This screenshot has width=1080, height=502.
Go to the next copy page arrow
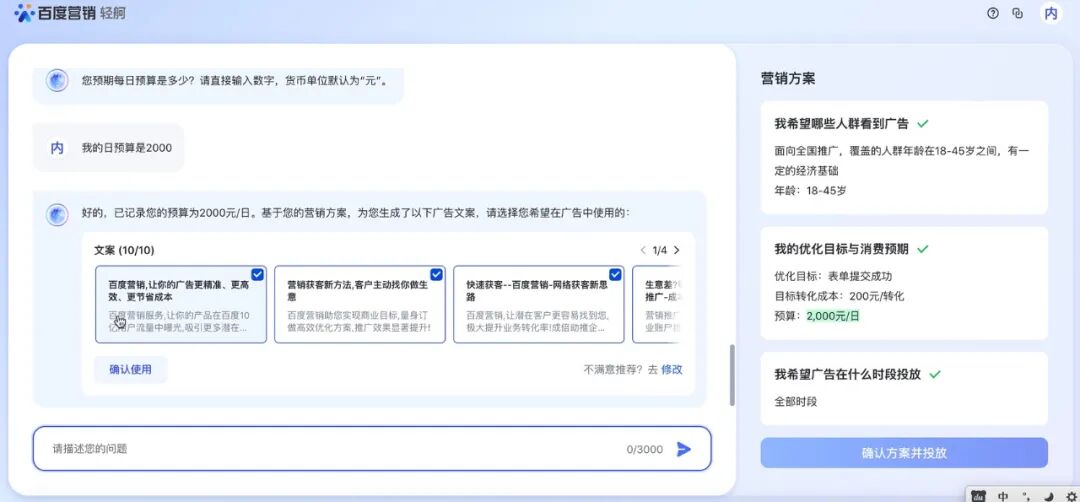pyautogui.click(x=676, y=250)
